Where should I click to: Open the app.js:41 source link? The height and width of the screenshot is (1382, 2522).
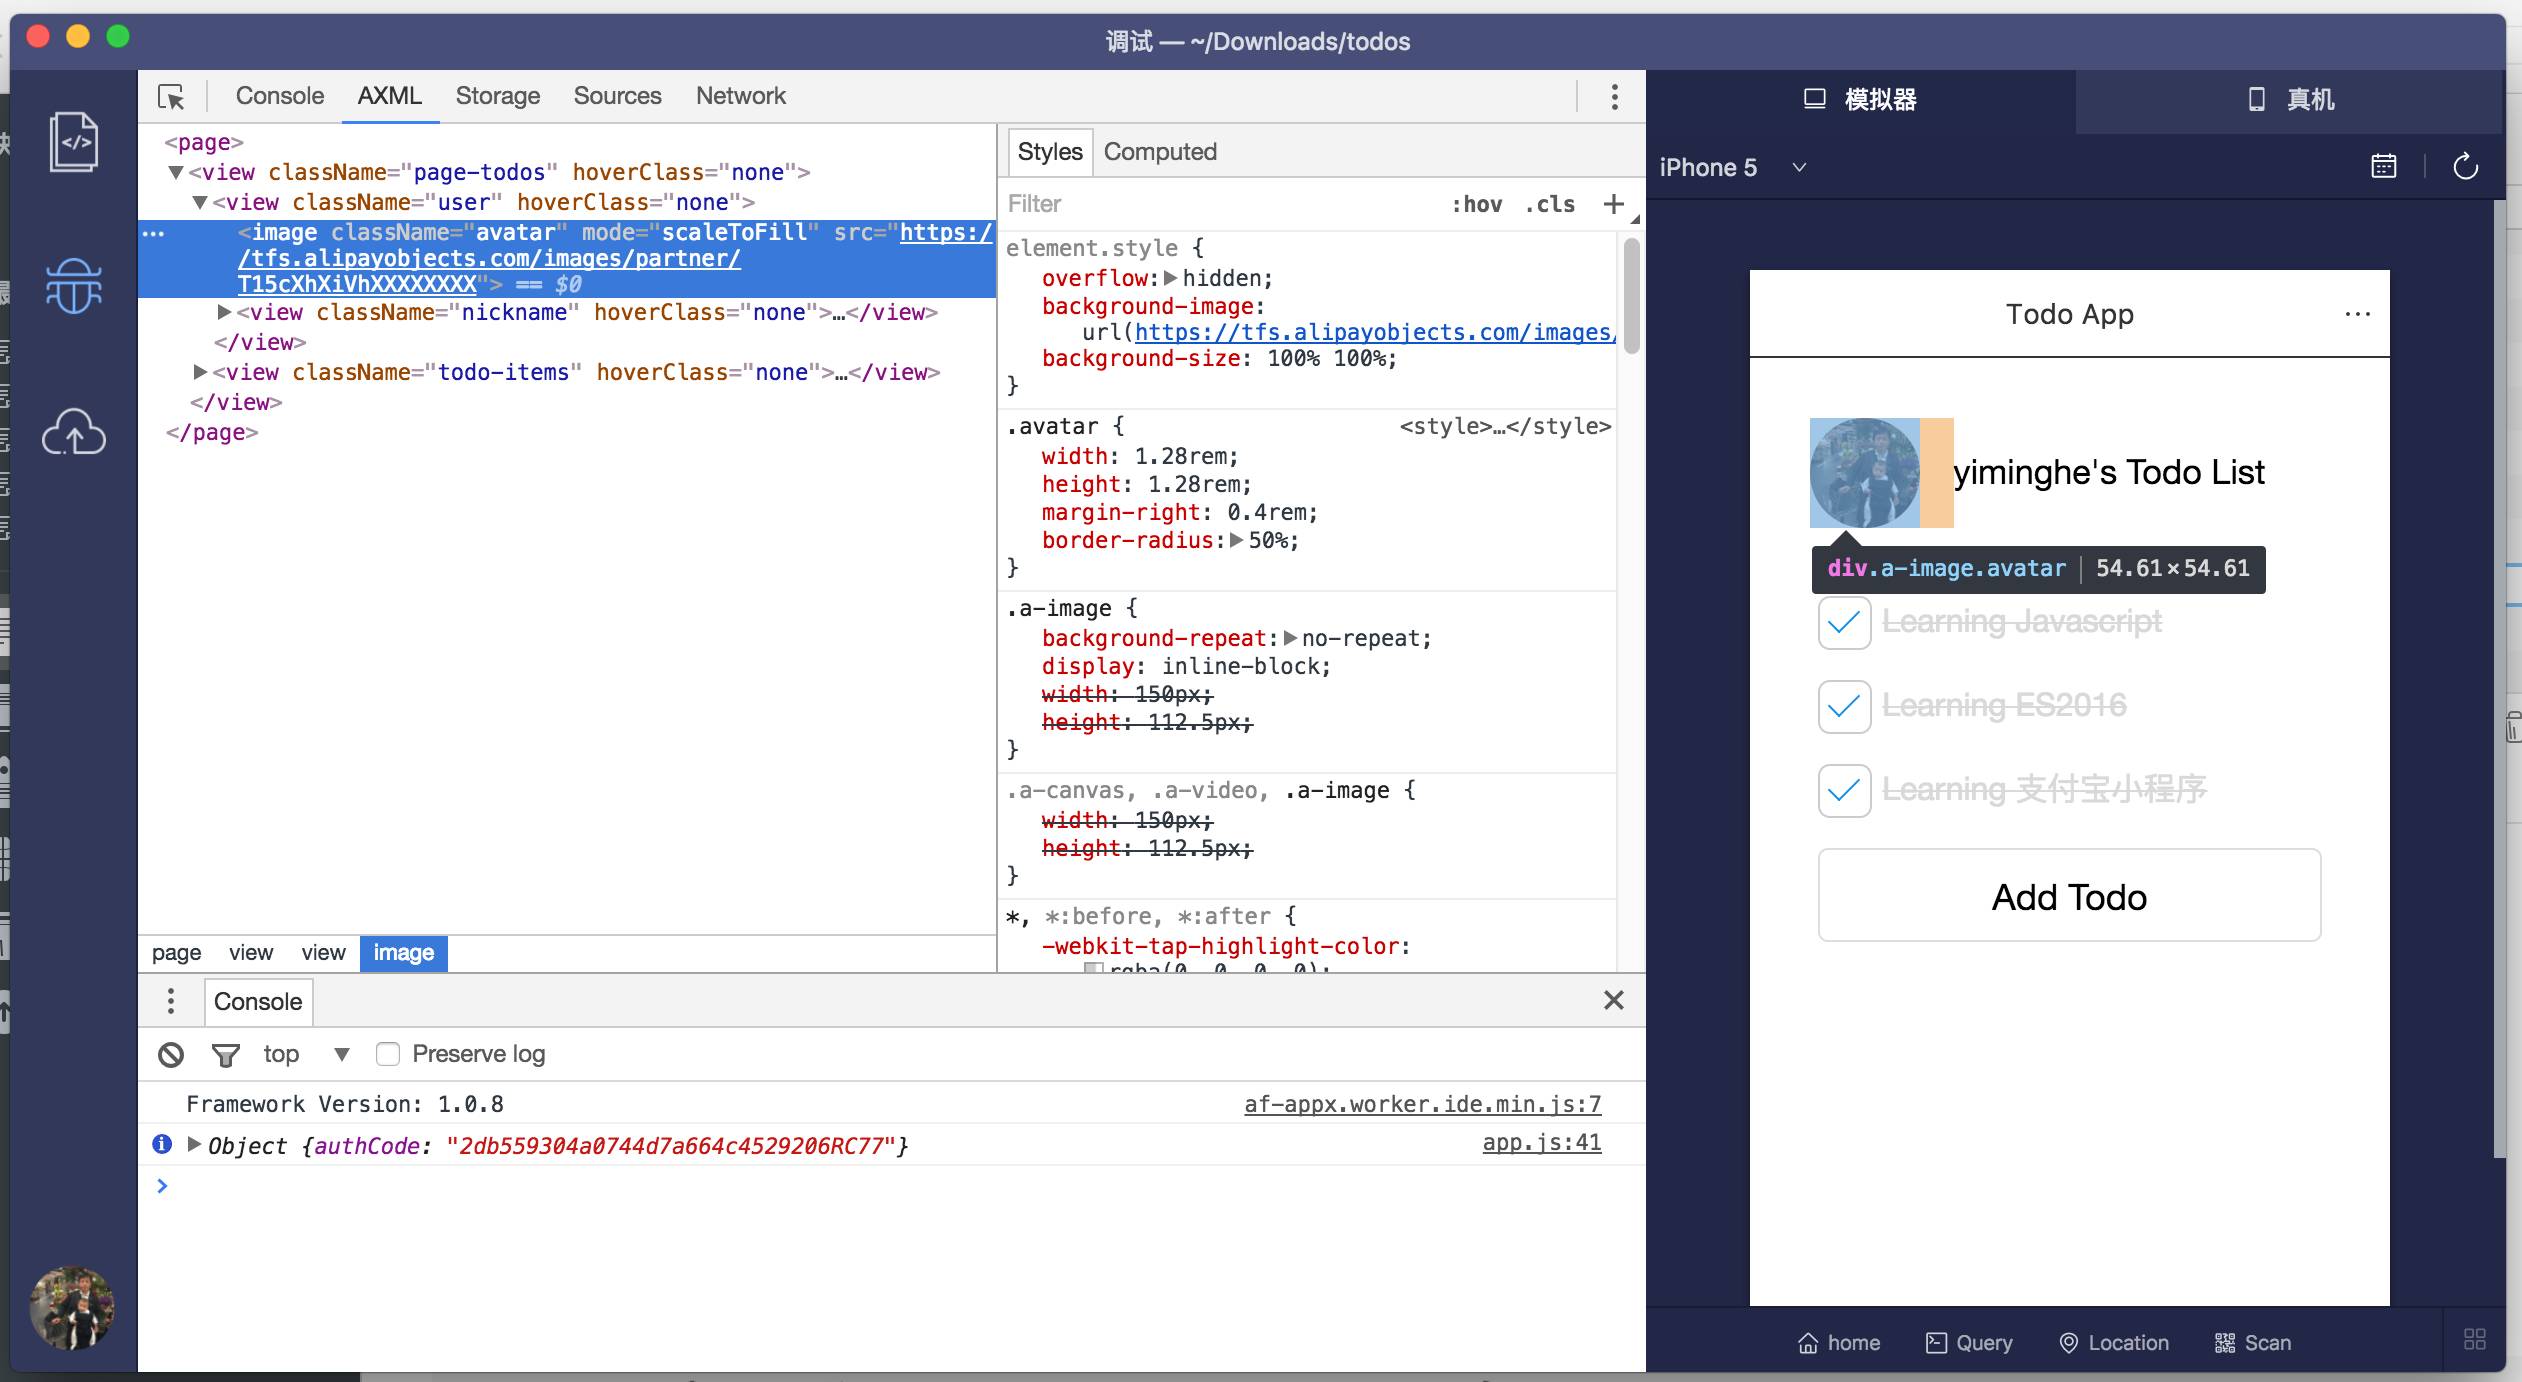point(1541,1143)
